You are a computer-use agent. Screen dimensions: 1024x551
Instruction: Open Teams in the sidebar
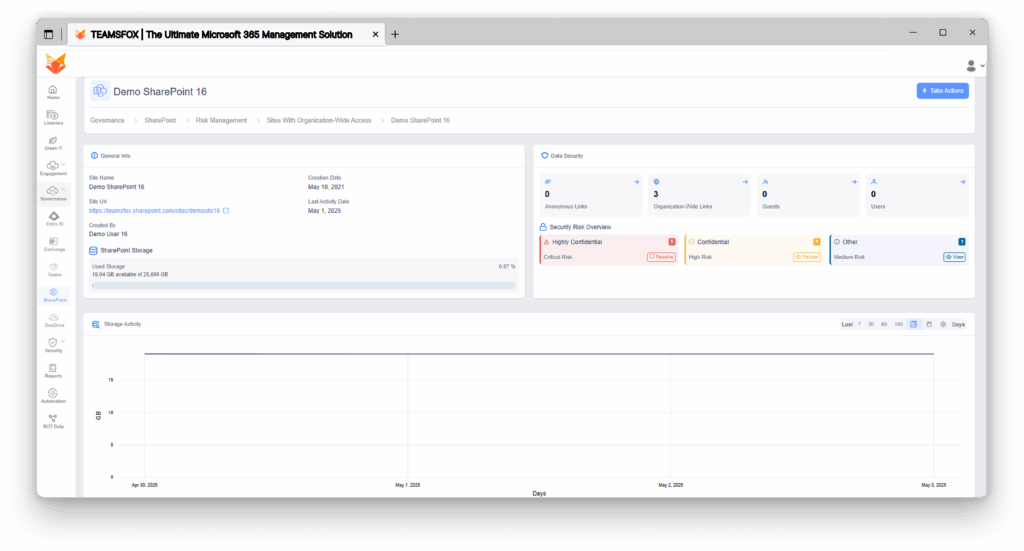[x=54, y=270]
